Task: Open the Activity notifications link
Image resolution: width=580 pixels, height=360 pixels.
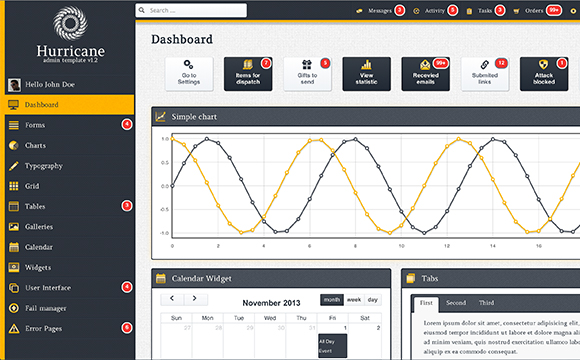Action: (x=435, y=11)
